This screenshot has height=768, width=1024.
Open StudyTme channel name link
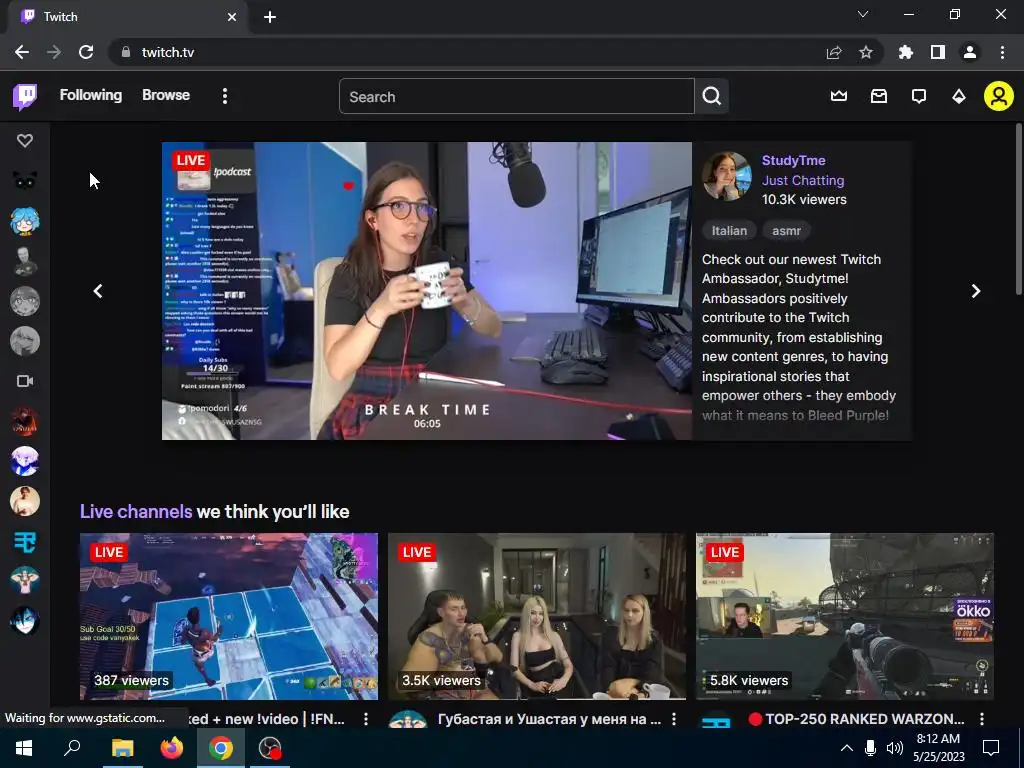click(x=793, y=161)
